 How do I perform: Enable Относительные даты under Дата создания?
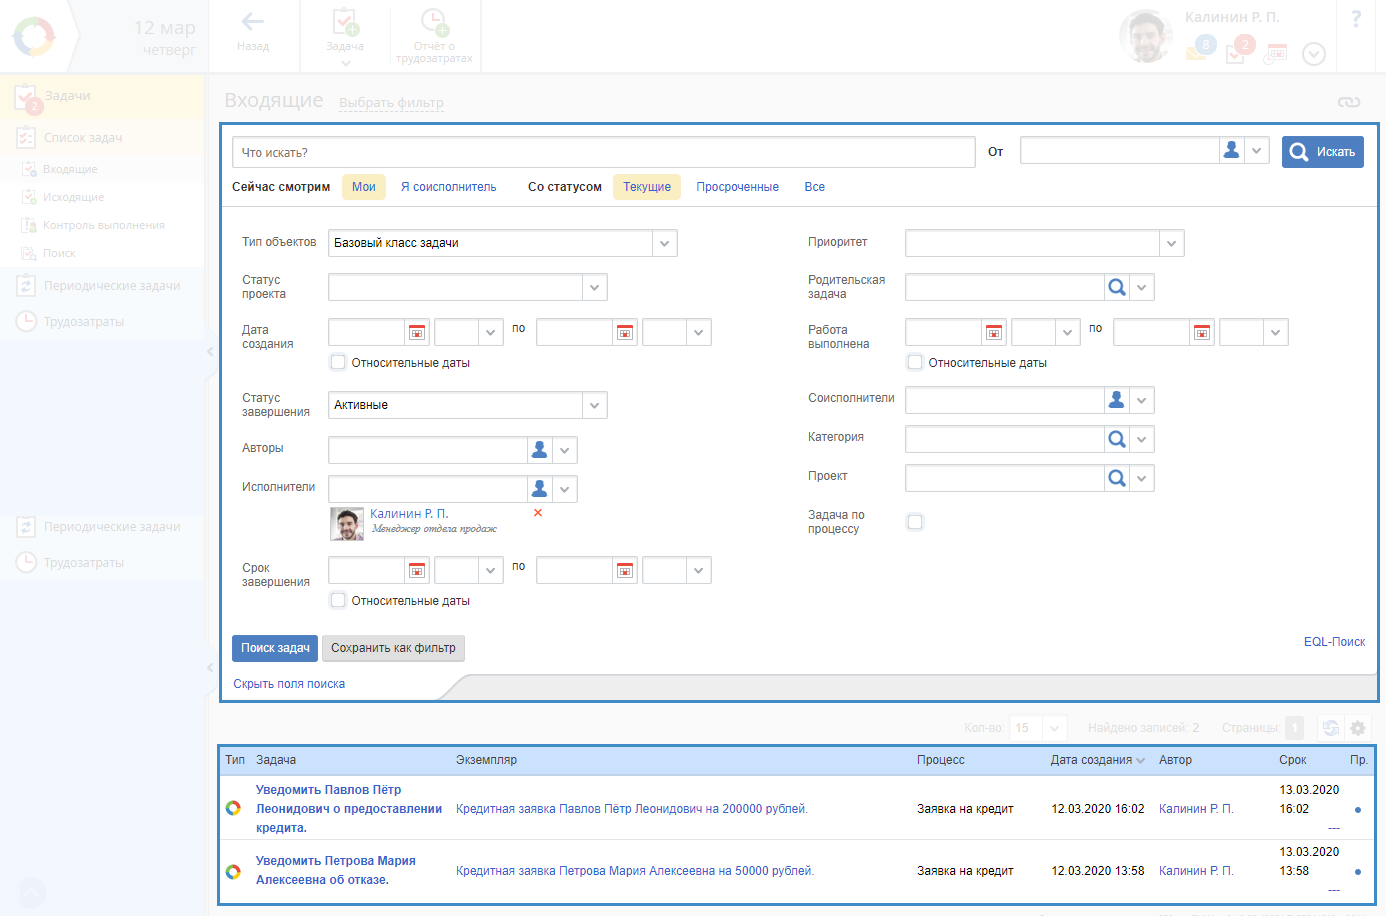click(x=338, y=362)
